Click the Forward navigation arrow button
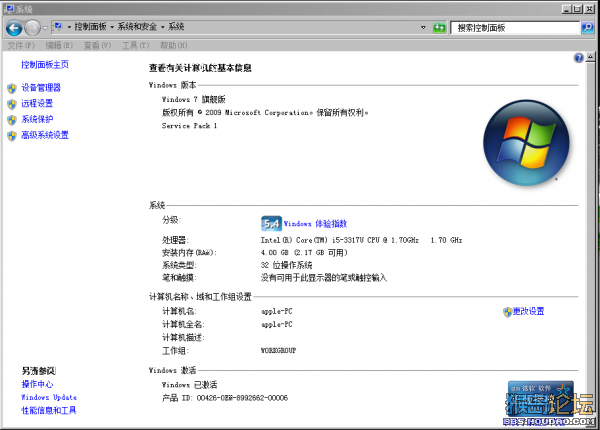The height and width of the screenshot is (430, 600). coord(32,28)
